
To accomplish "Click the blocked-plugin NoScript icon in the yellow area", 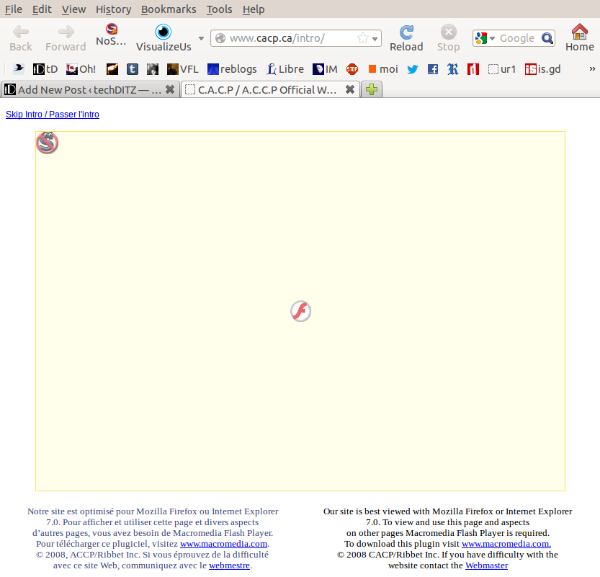I will click(x=47, y=143).
